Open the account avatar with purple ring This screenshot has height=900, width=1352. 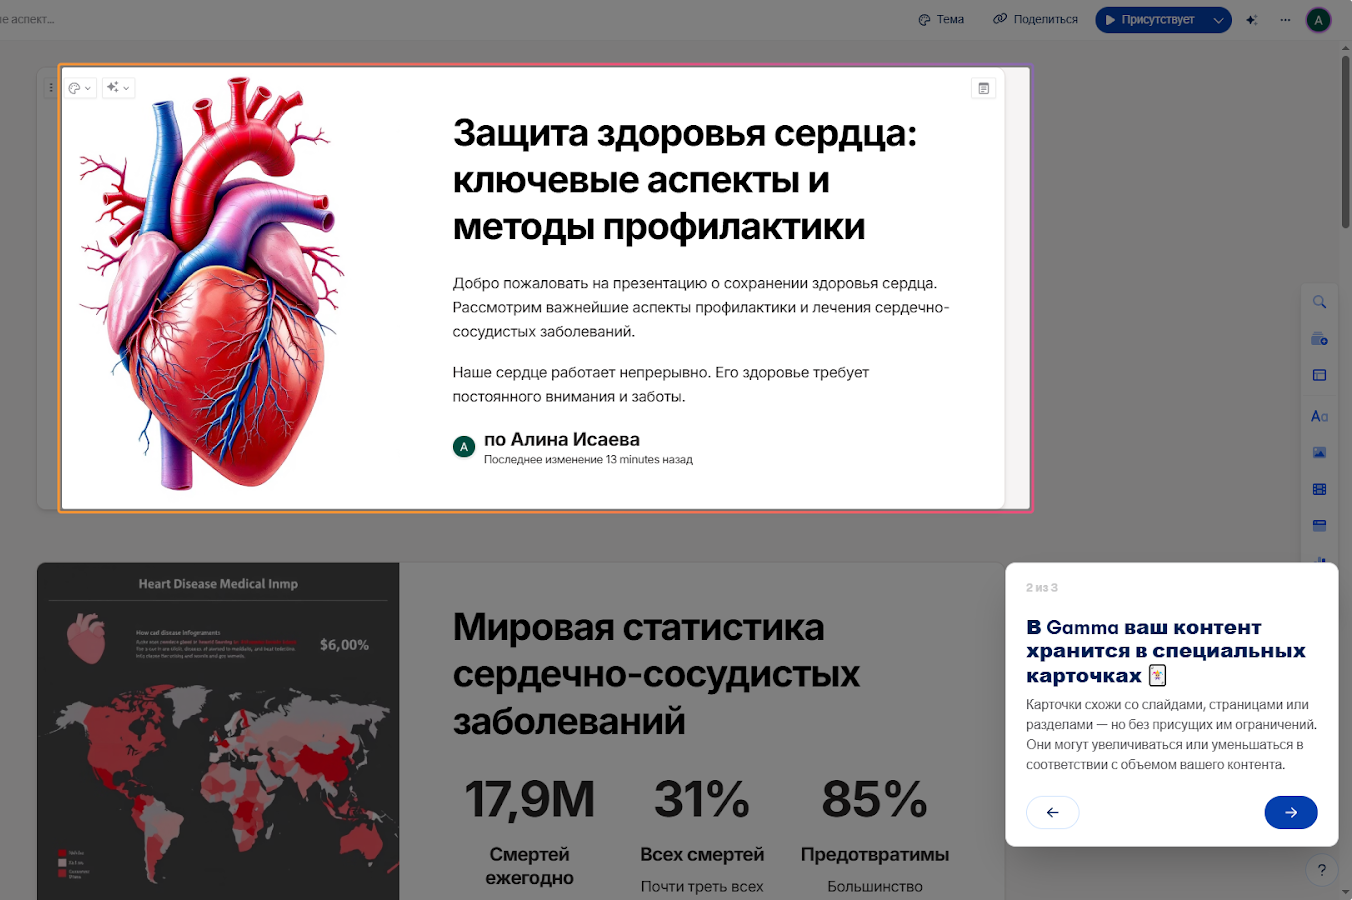pyautogui.click(x=1318, y=19)
